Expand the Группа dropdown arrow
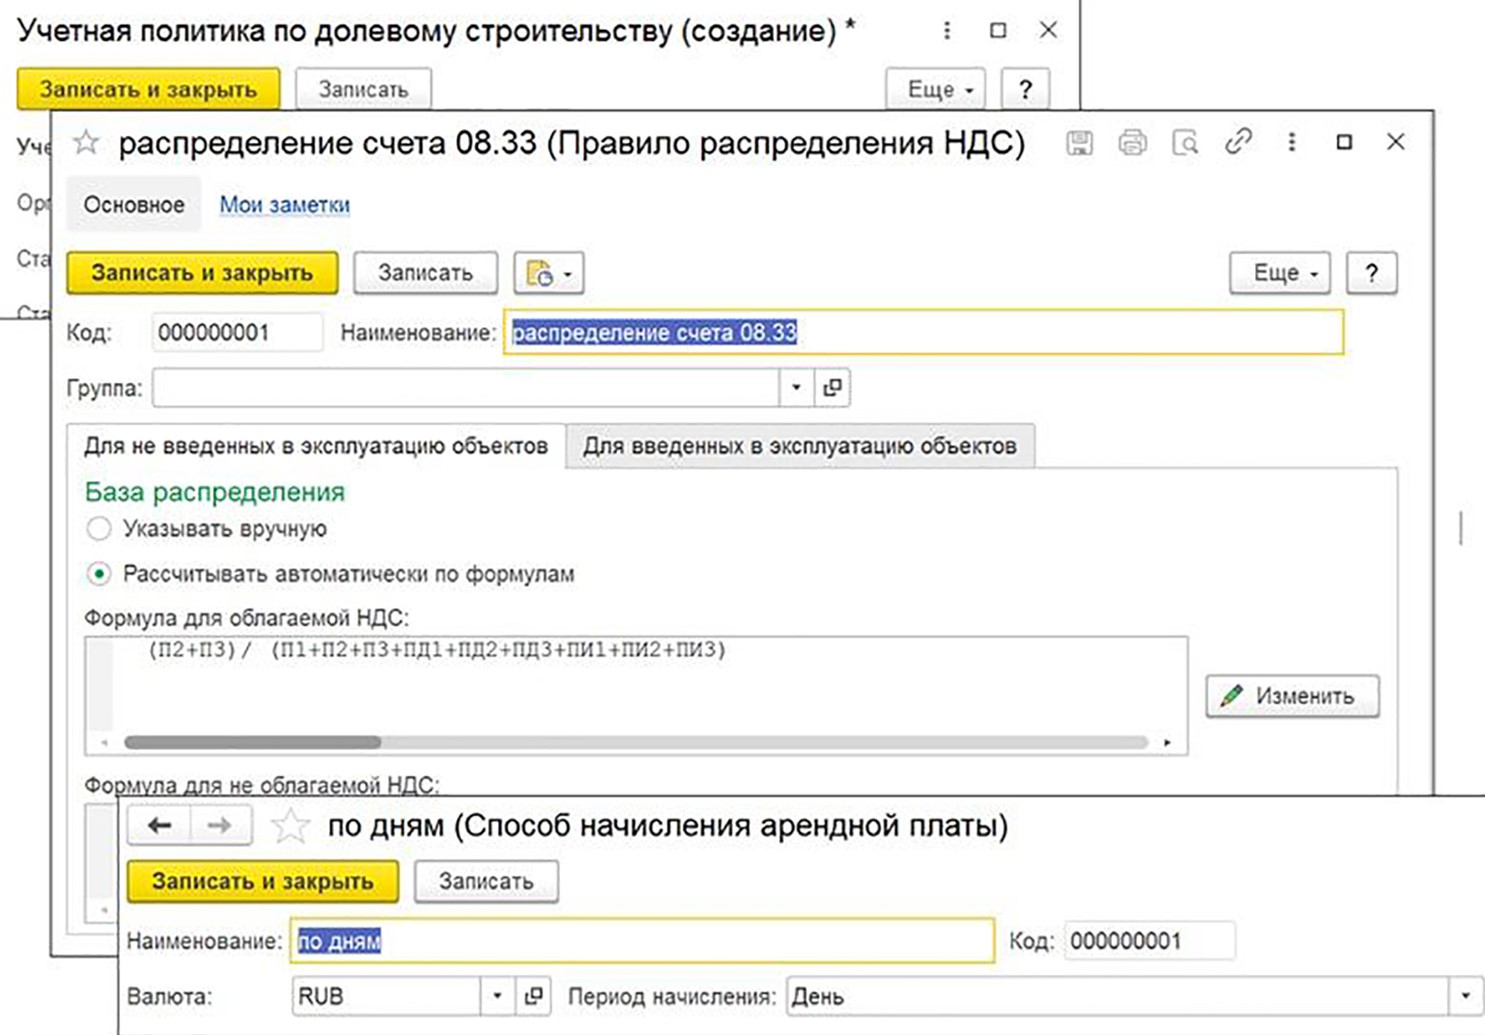Viewport: 1485px width, 1035px height. tap(796, 387)
